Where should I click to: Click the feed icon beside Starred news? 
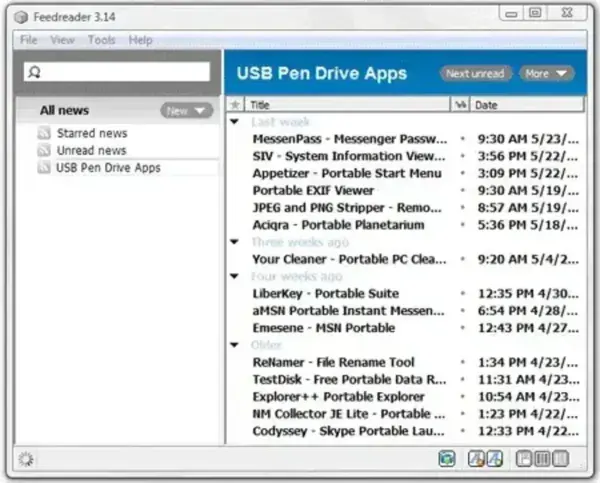(44, 133)
